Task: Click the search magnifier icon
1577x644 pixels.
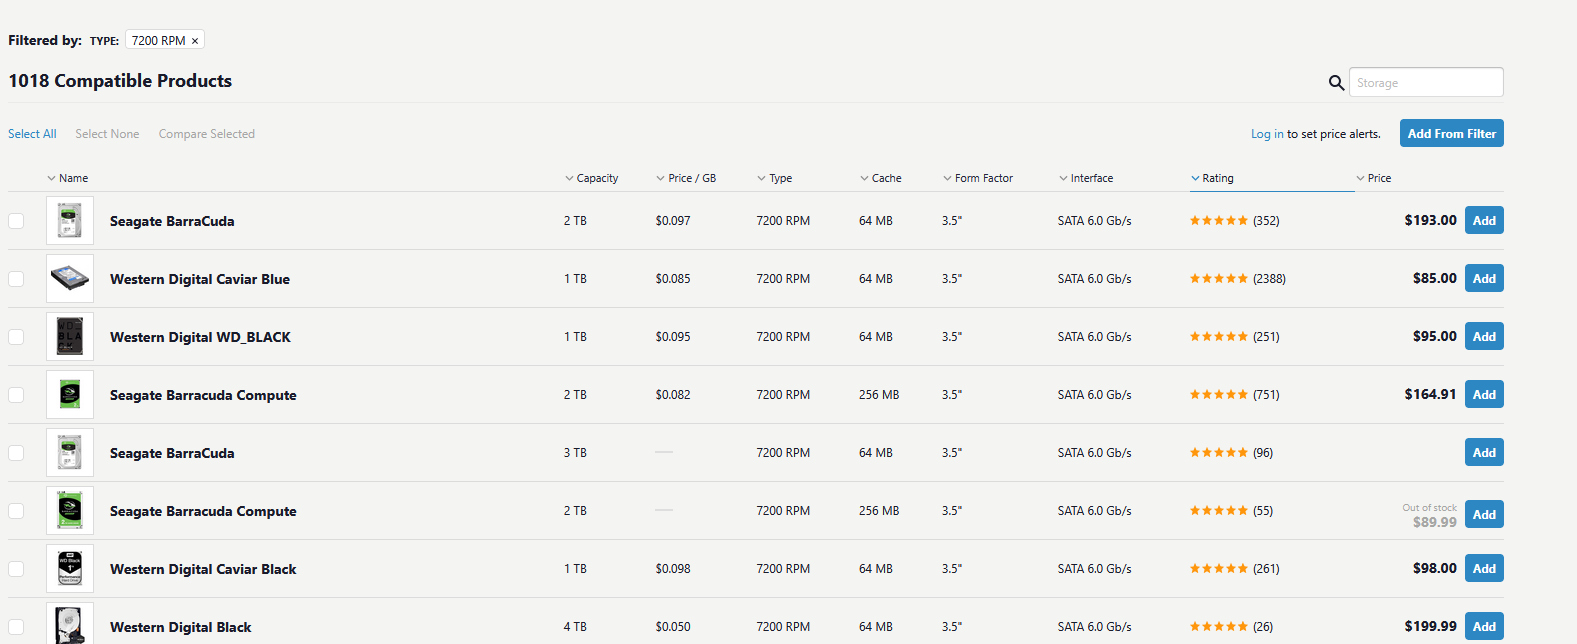Action: click(1336, 83)
